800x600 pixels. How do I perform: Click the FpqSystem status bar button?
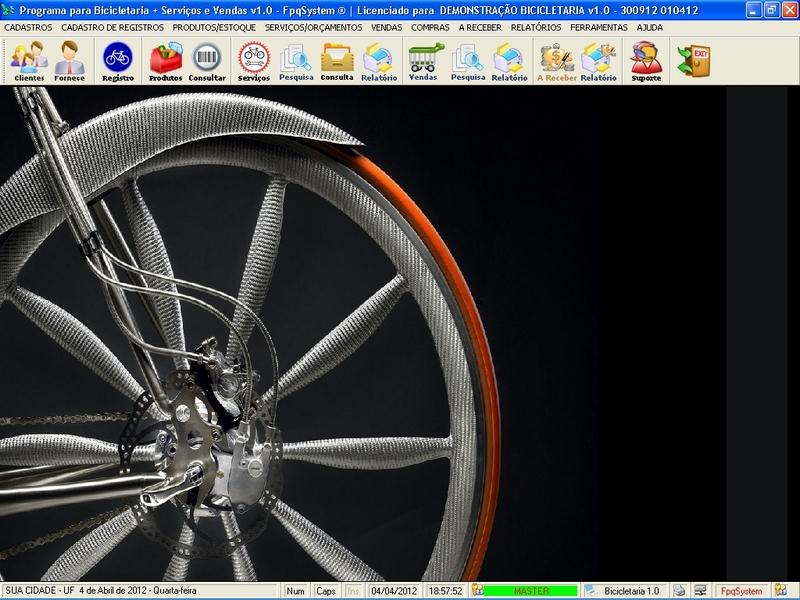coord(742,591)
